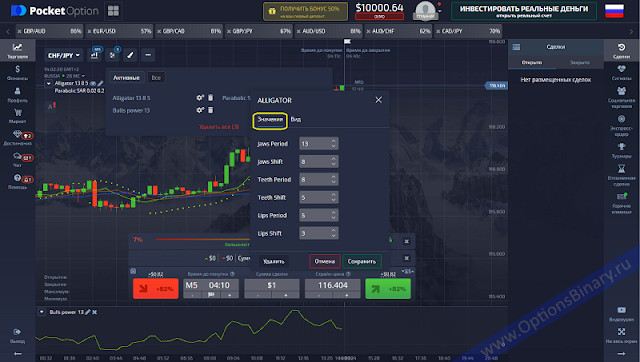Open settings gear for Bulls power 13

tap(200, 110)
